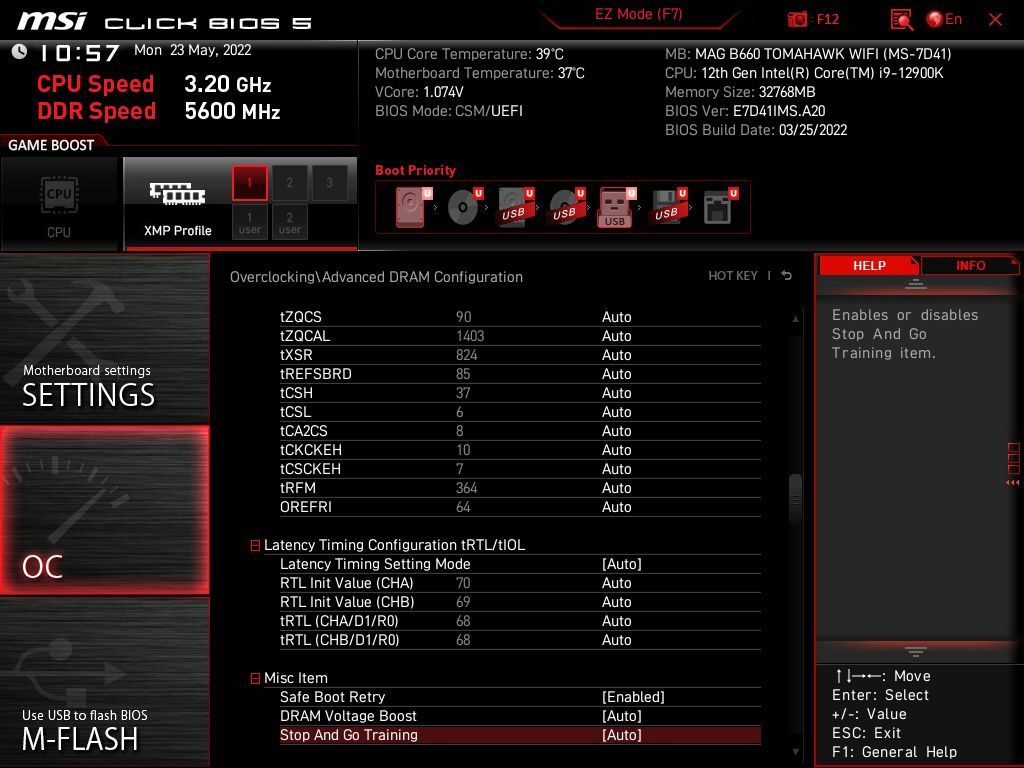
Task: Enable XMP profile 1
Action: pyautogui.click(x=249, y=183)
